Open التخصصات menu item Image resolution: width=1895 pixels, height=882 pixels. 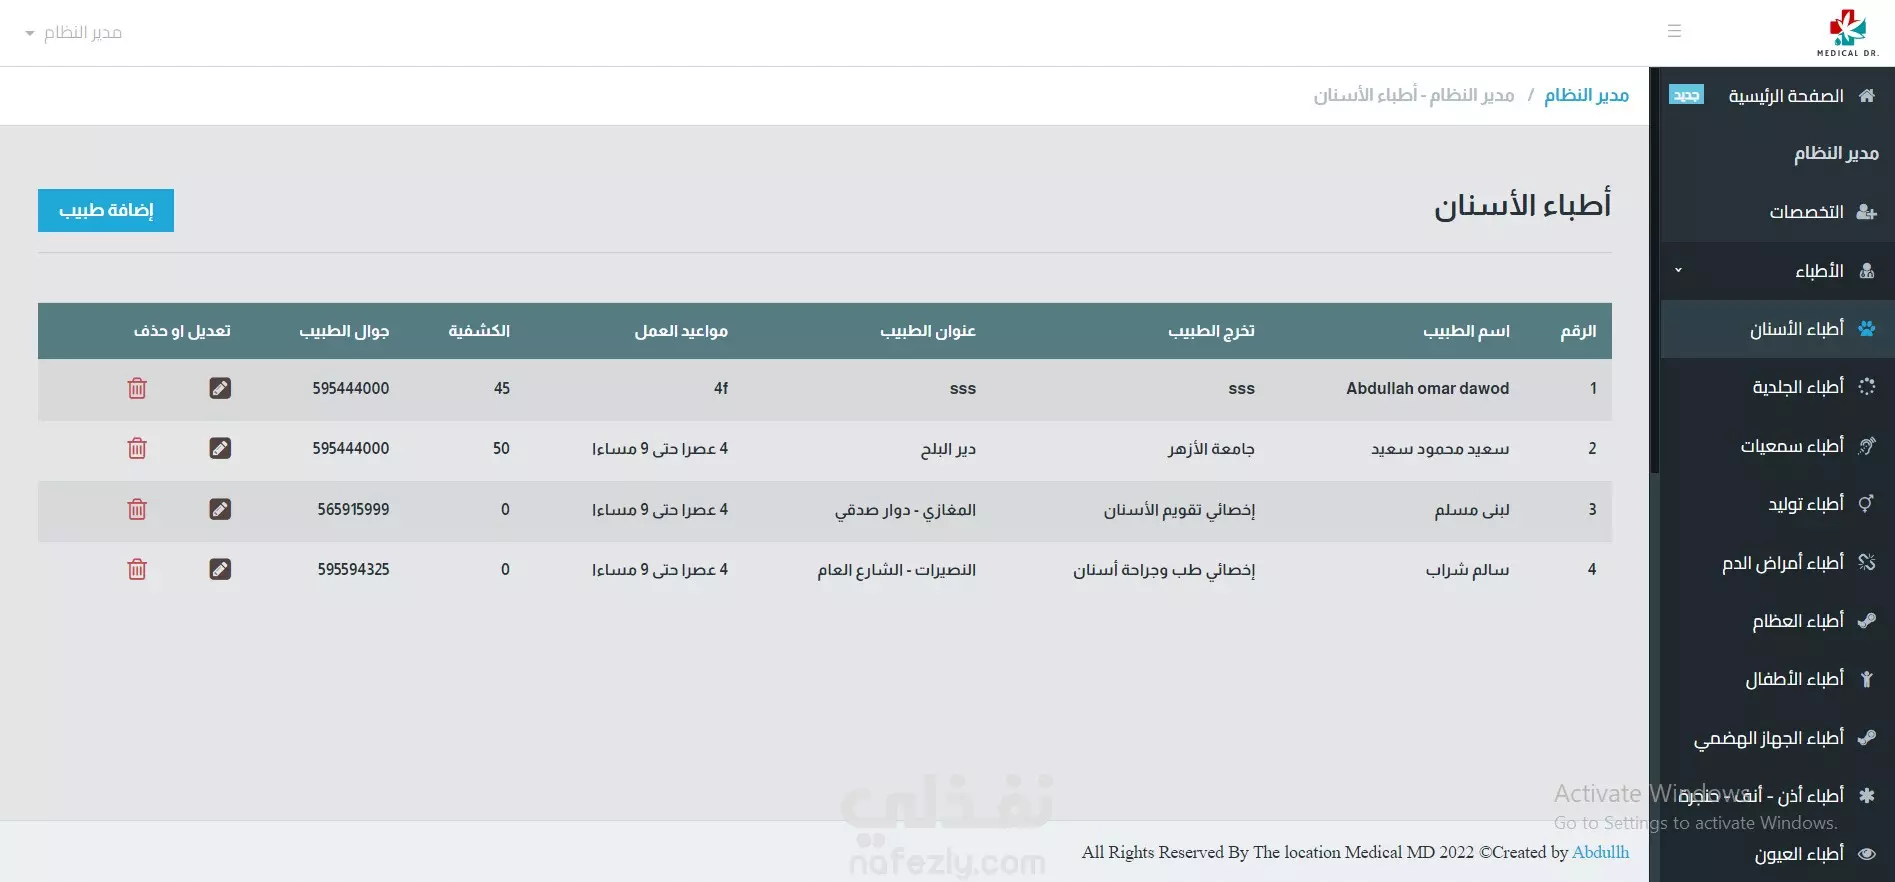click(x=1806, y=212)
